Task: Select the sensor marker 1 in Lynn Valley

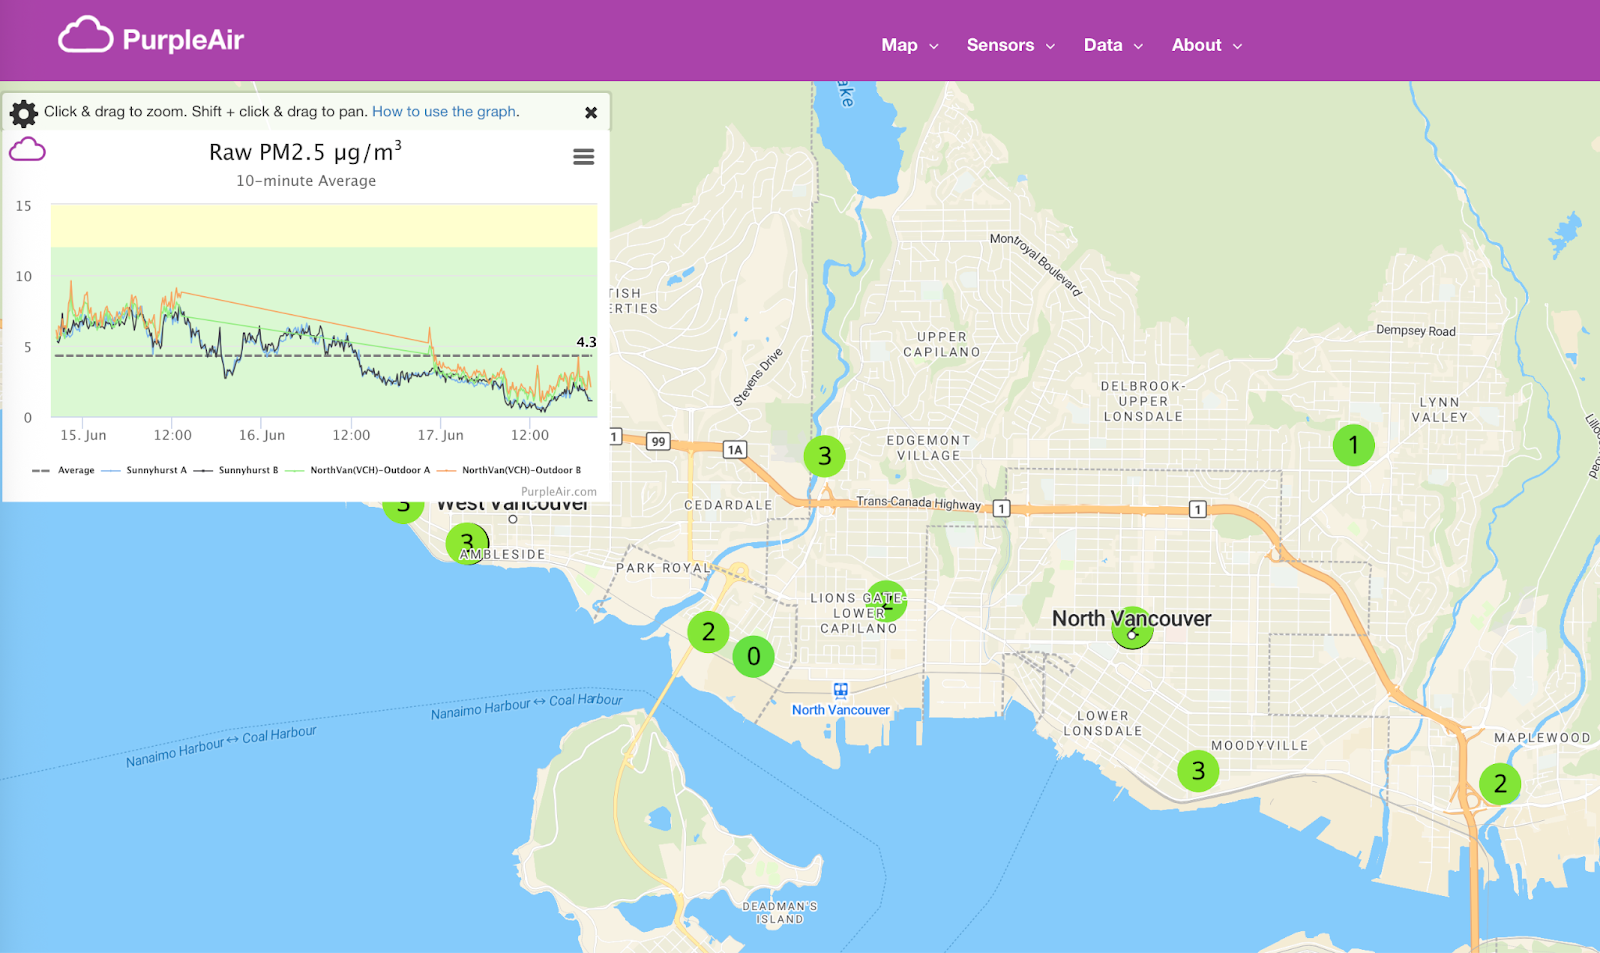Action: click(1354, 445)
